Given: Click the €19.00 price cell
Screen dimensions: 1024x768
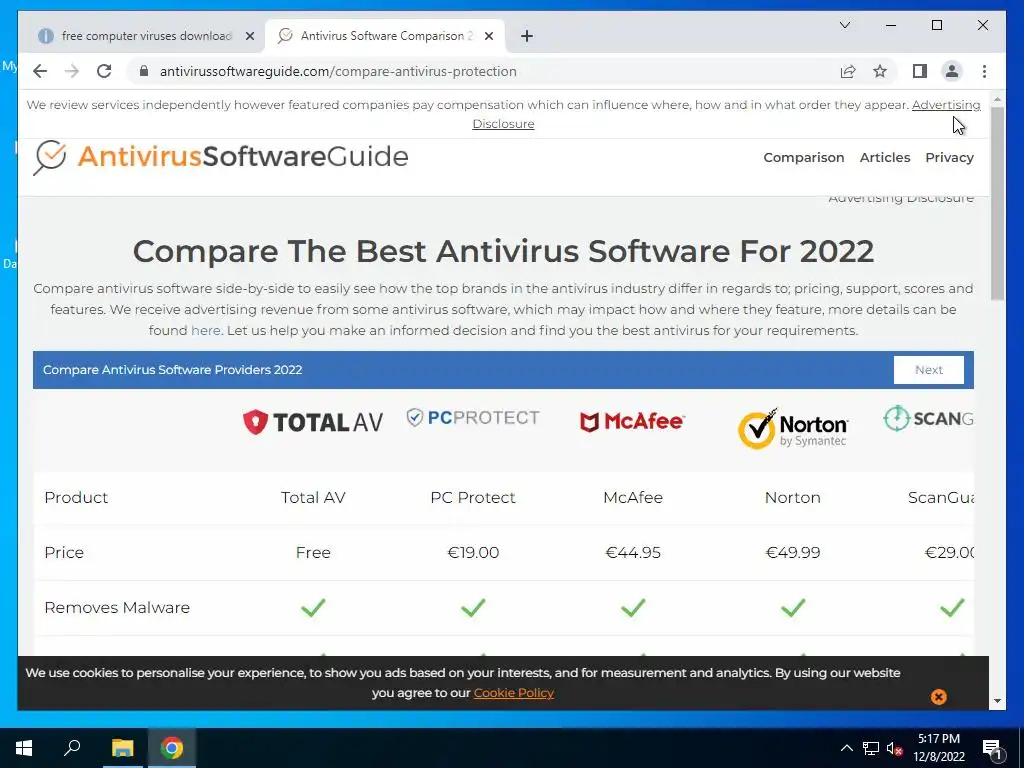Looking at the screenshot, I should pyautogui.click(x=473, y=552).
